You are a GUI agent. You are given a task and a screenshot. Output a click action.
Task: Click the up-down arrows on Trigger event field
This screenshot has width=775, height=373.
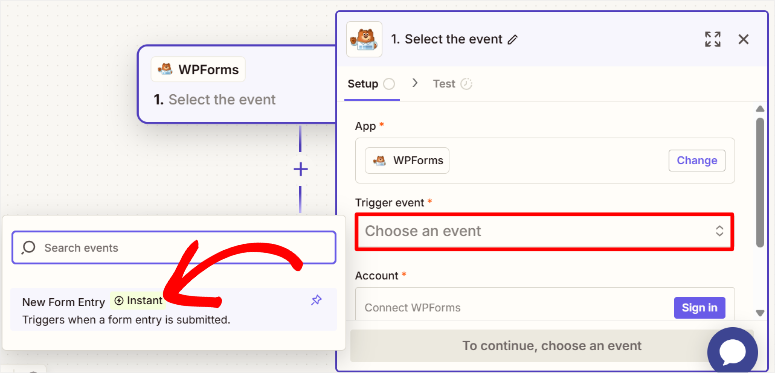(x=719, y=231)
